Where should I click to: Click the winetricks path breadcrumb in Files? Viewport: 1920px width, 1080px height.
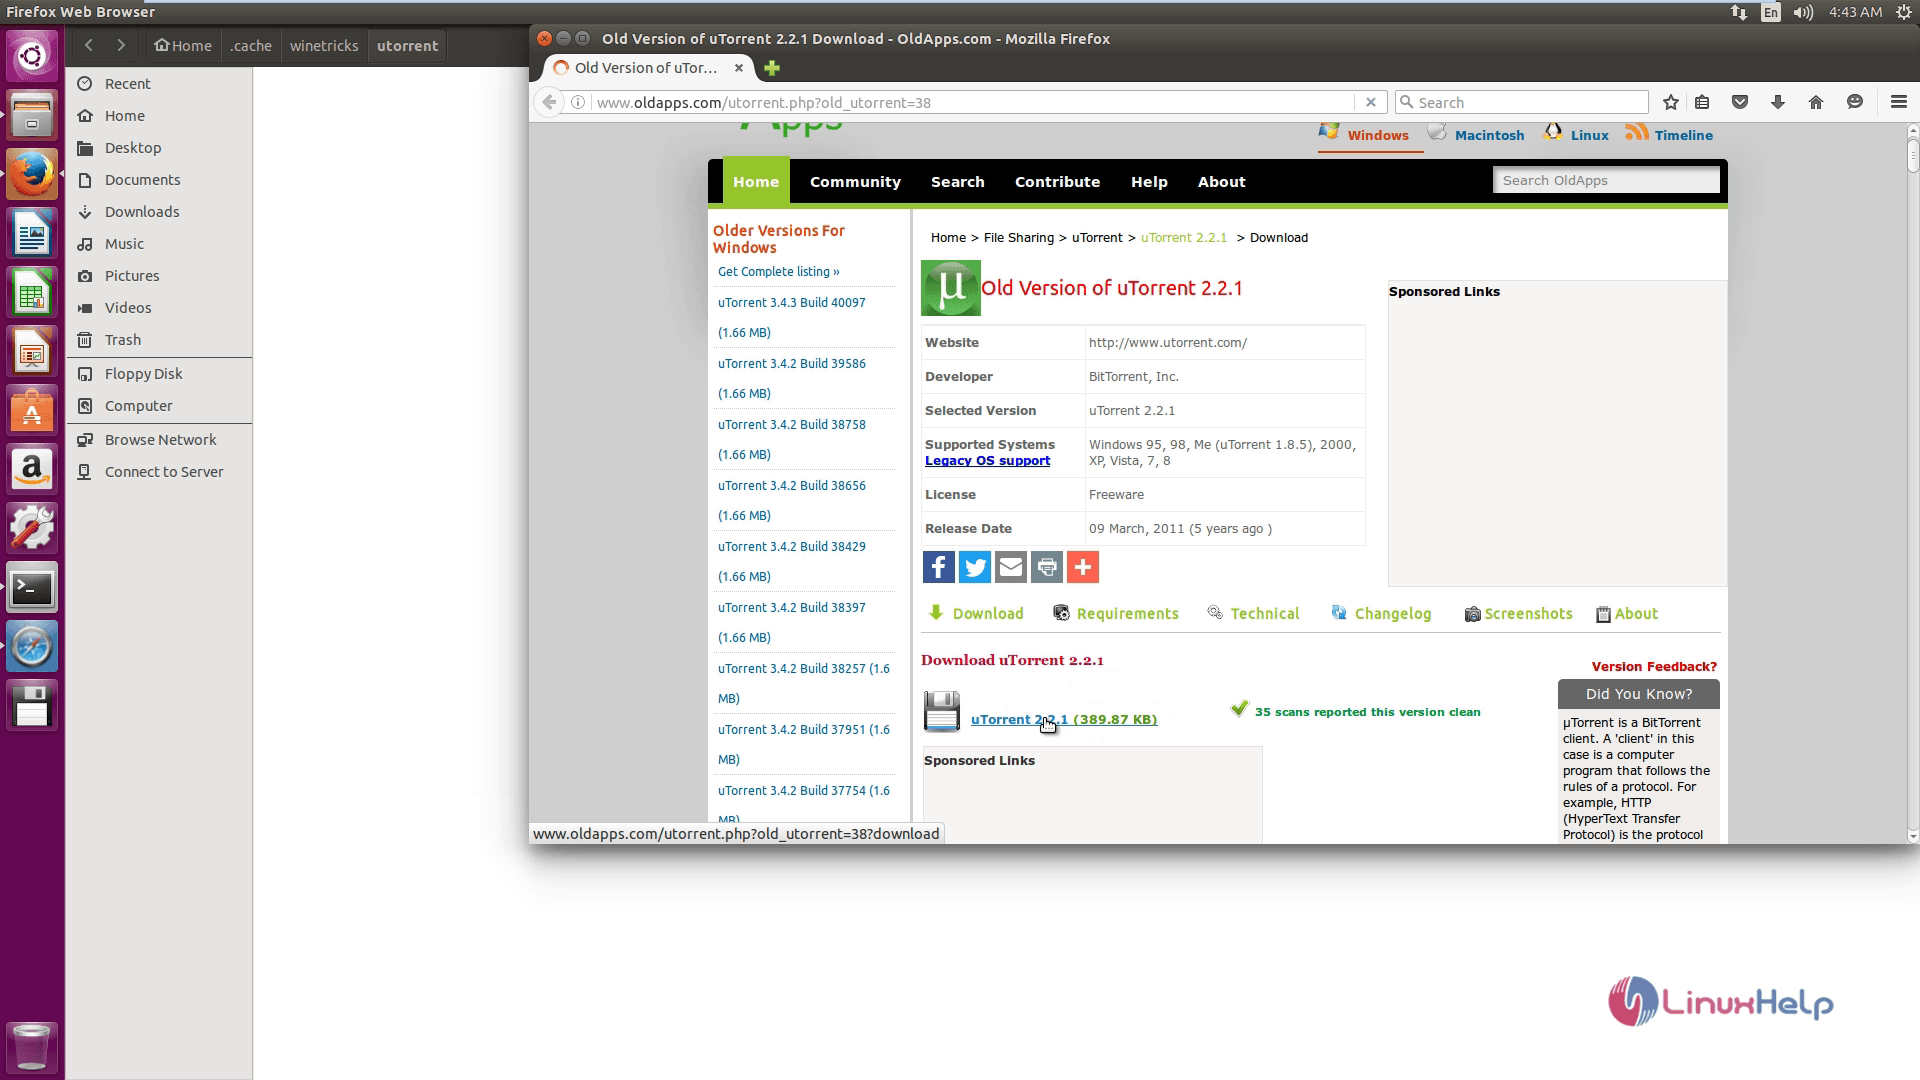click(324, 45)
